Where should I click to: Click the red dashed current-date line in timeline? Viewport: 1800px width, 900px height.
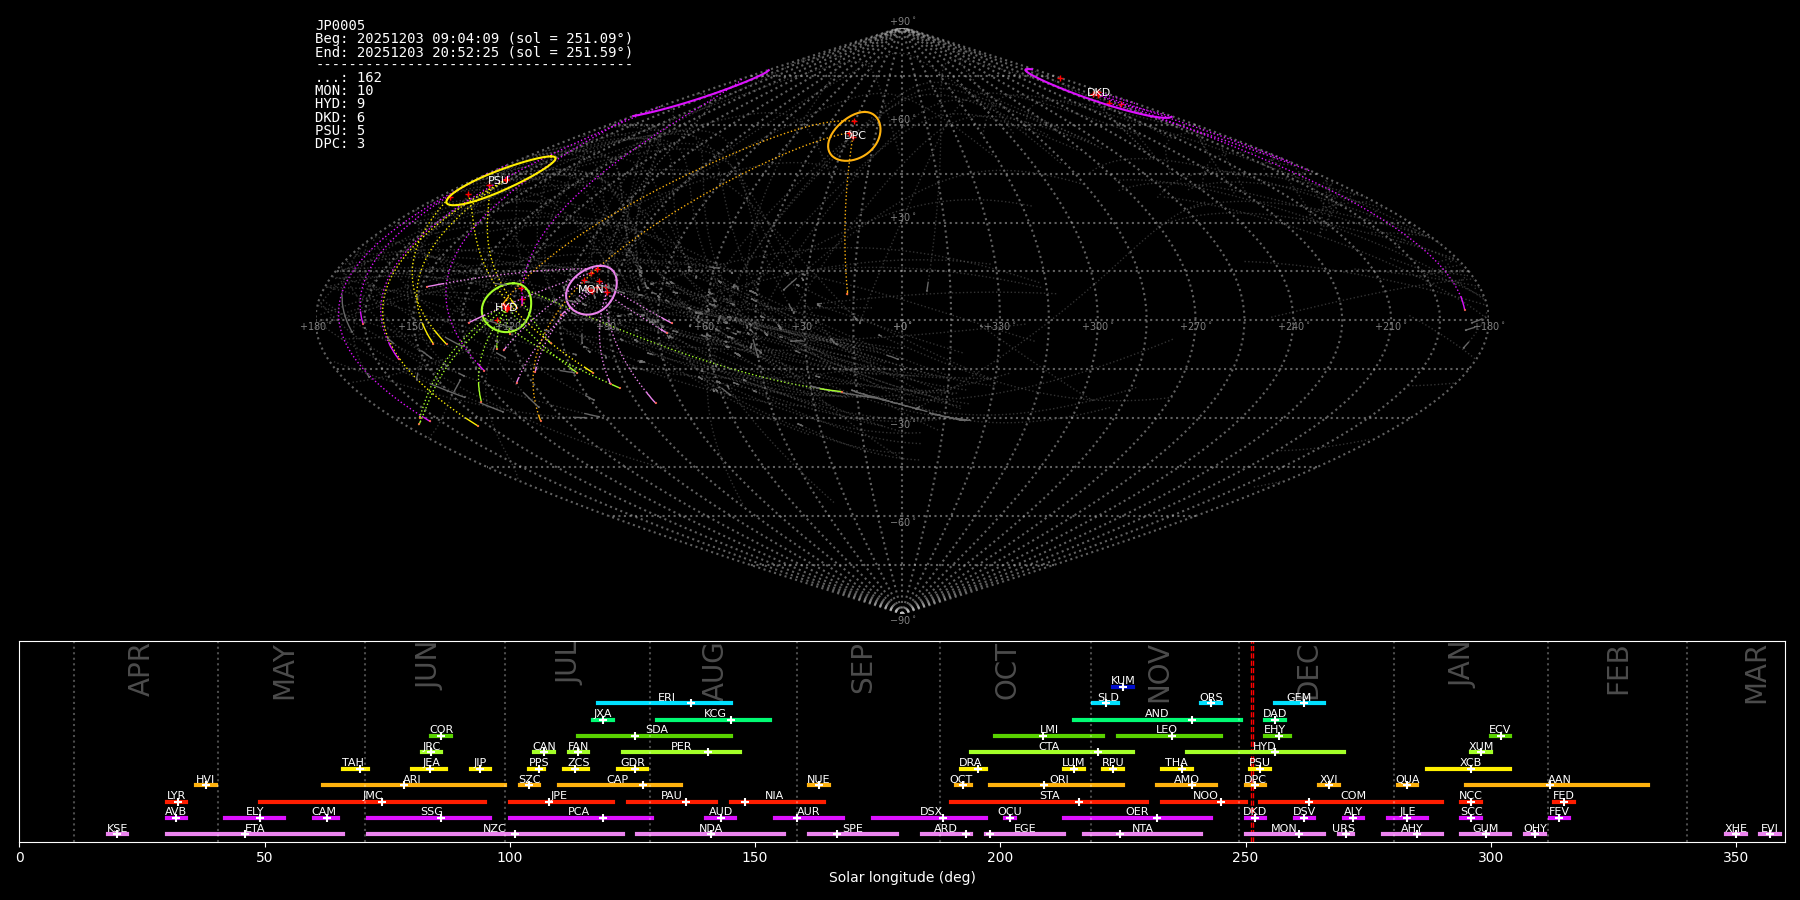point(1252,741)
